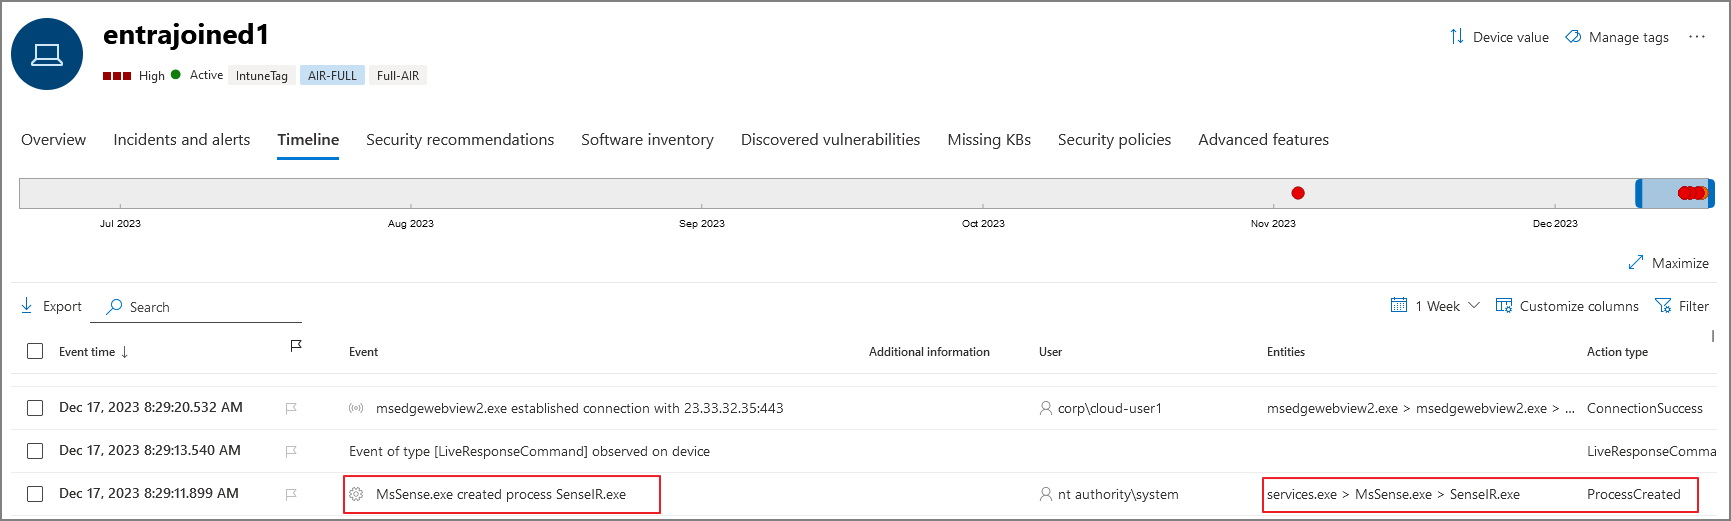Click ConnectionSuccess action type
1731x521 pixels.
[x=1645, y=408]
